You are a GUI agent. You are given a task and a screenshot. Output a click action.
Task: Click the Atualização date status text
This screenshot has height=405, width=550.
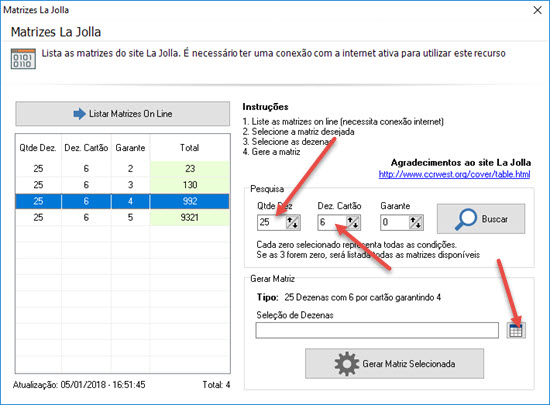[x=79, y=385]
